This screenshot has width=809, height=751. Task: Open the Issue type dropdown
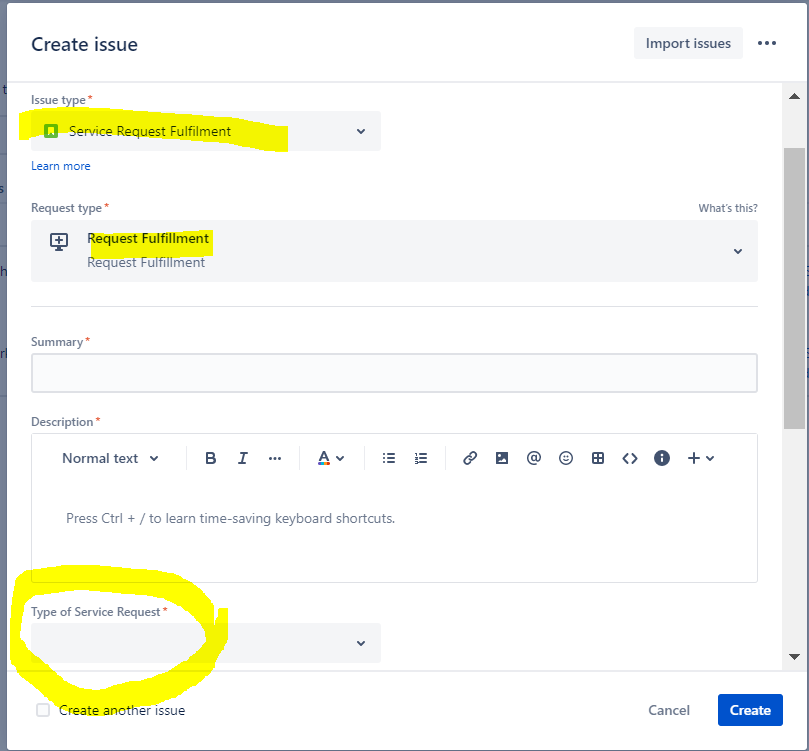pyautogui.click(x=206, y=131)
